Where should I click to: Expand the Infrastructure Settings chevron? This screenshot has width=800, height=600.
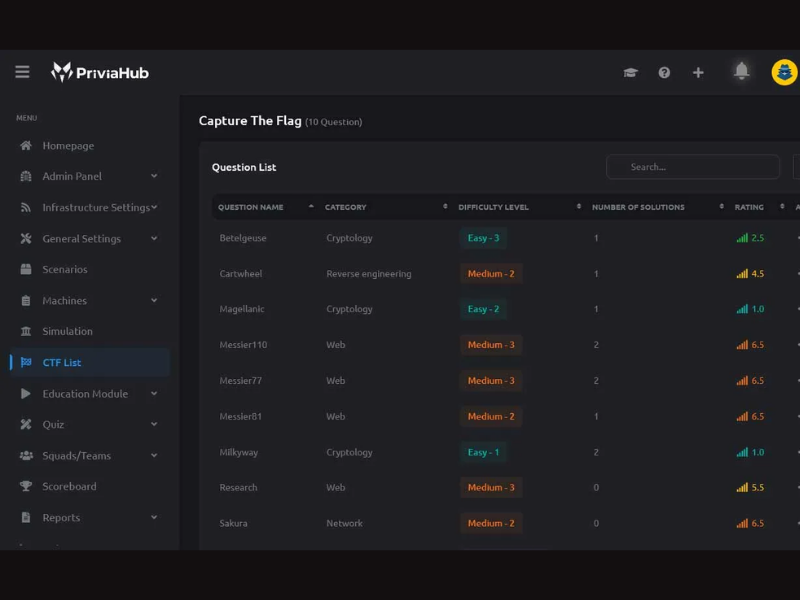point(154,207)
